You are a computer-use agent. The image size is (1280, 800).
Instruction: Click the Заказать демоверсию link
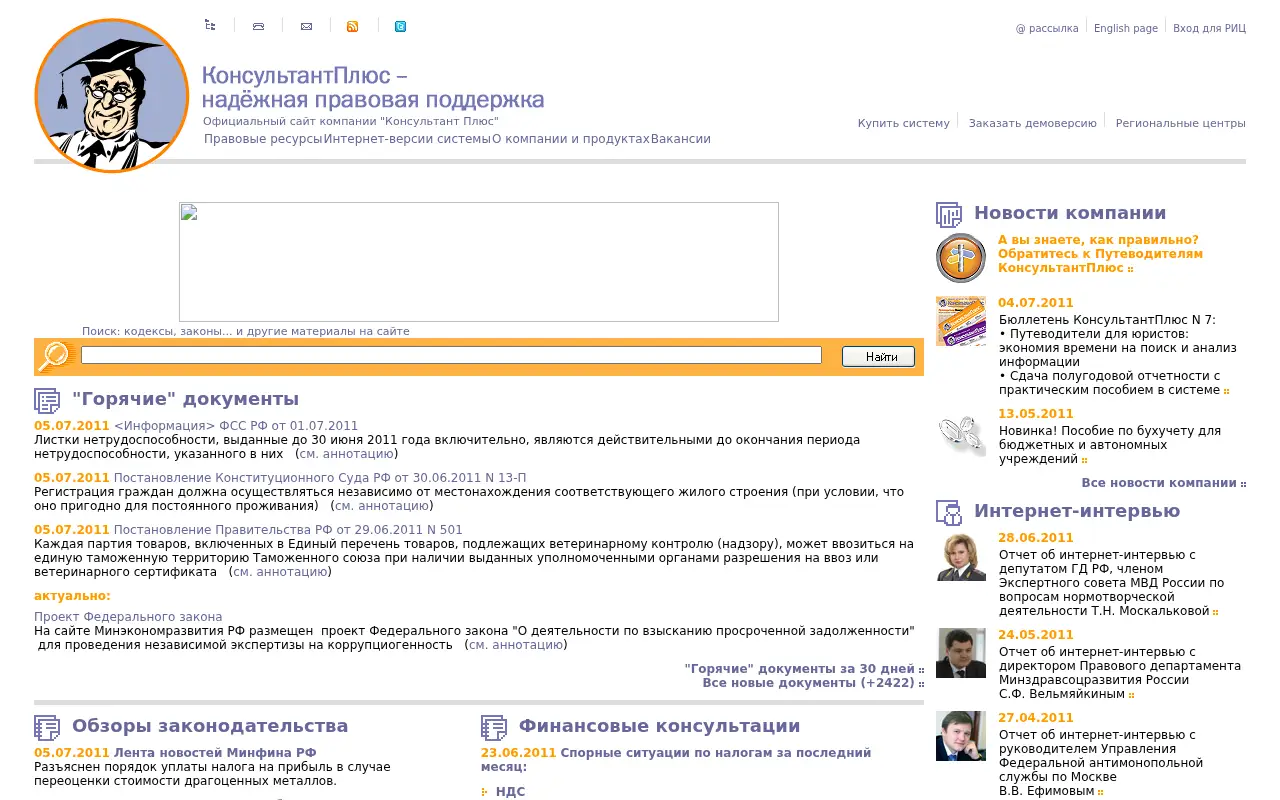pos(1032,123)
